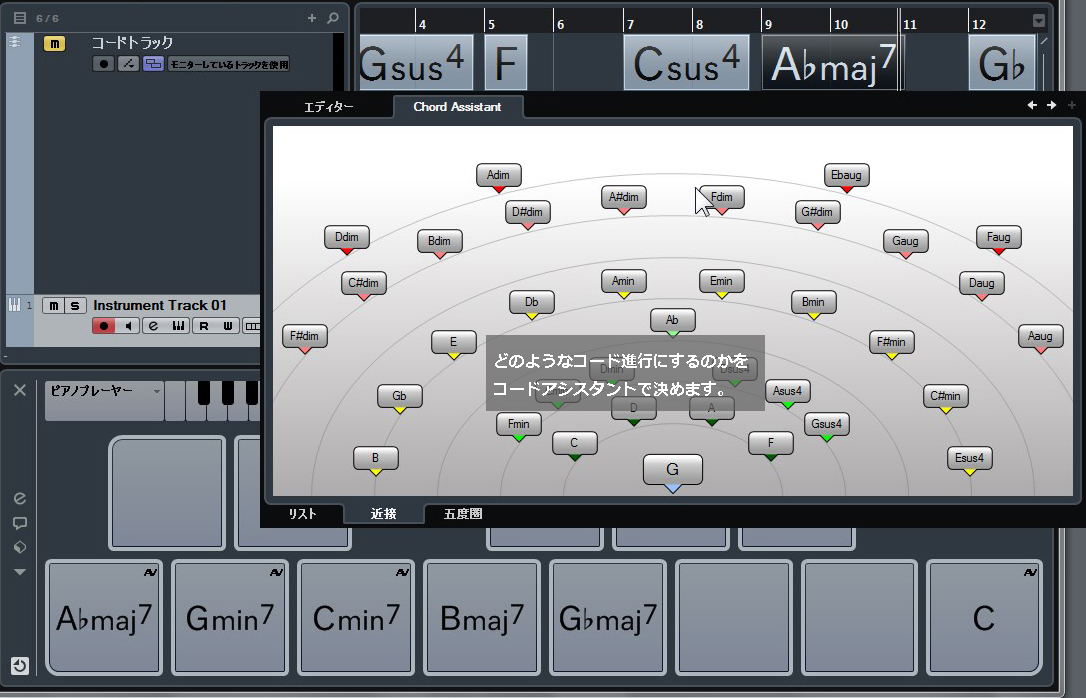
Task: Select the G chord bubble in the Chord Assistant
Action: (673, 469)
